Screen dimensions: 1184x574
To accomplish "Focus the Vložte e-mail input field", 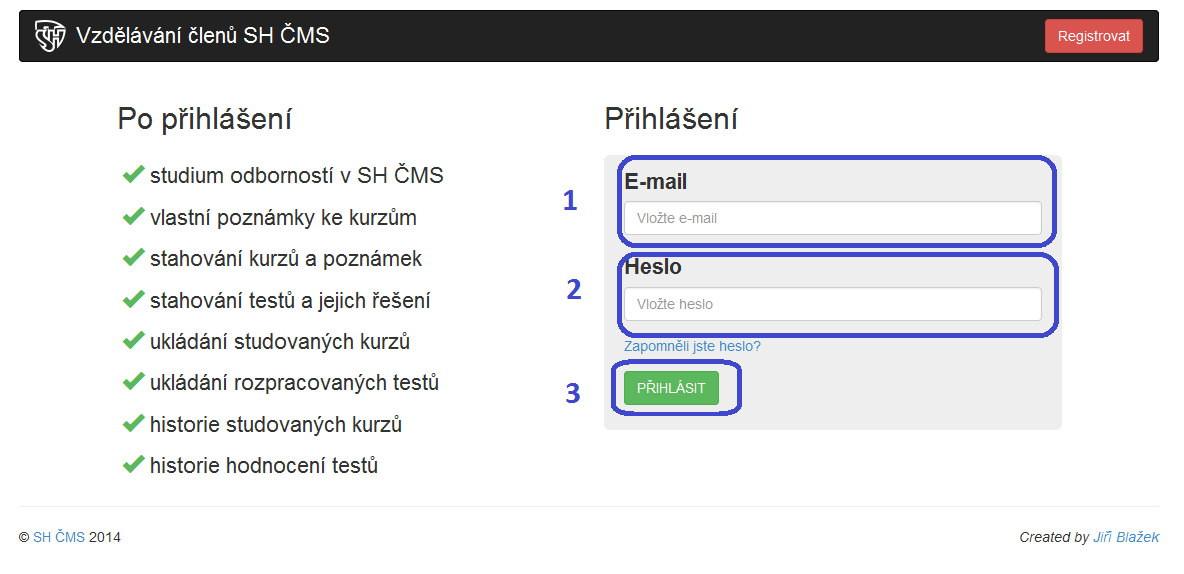I will [x=832, y=218].
